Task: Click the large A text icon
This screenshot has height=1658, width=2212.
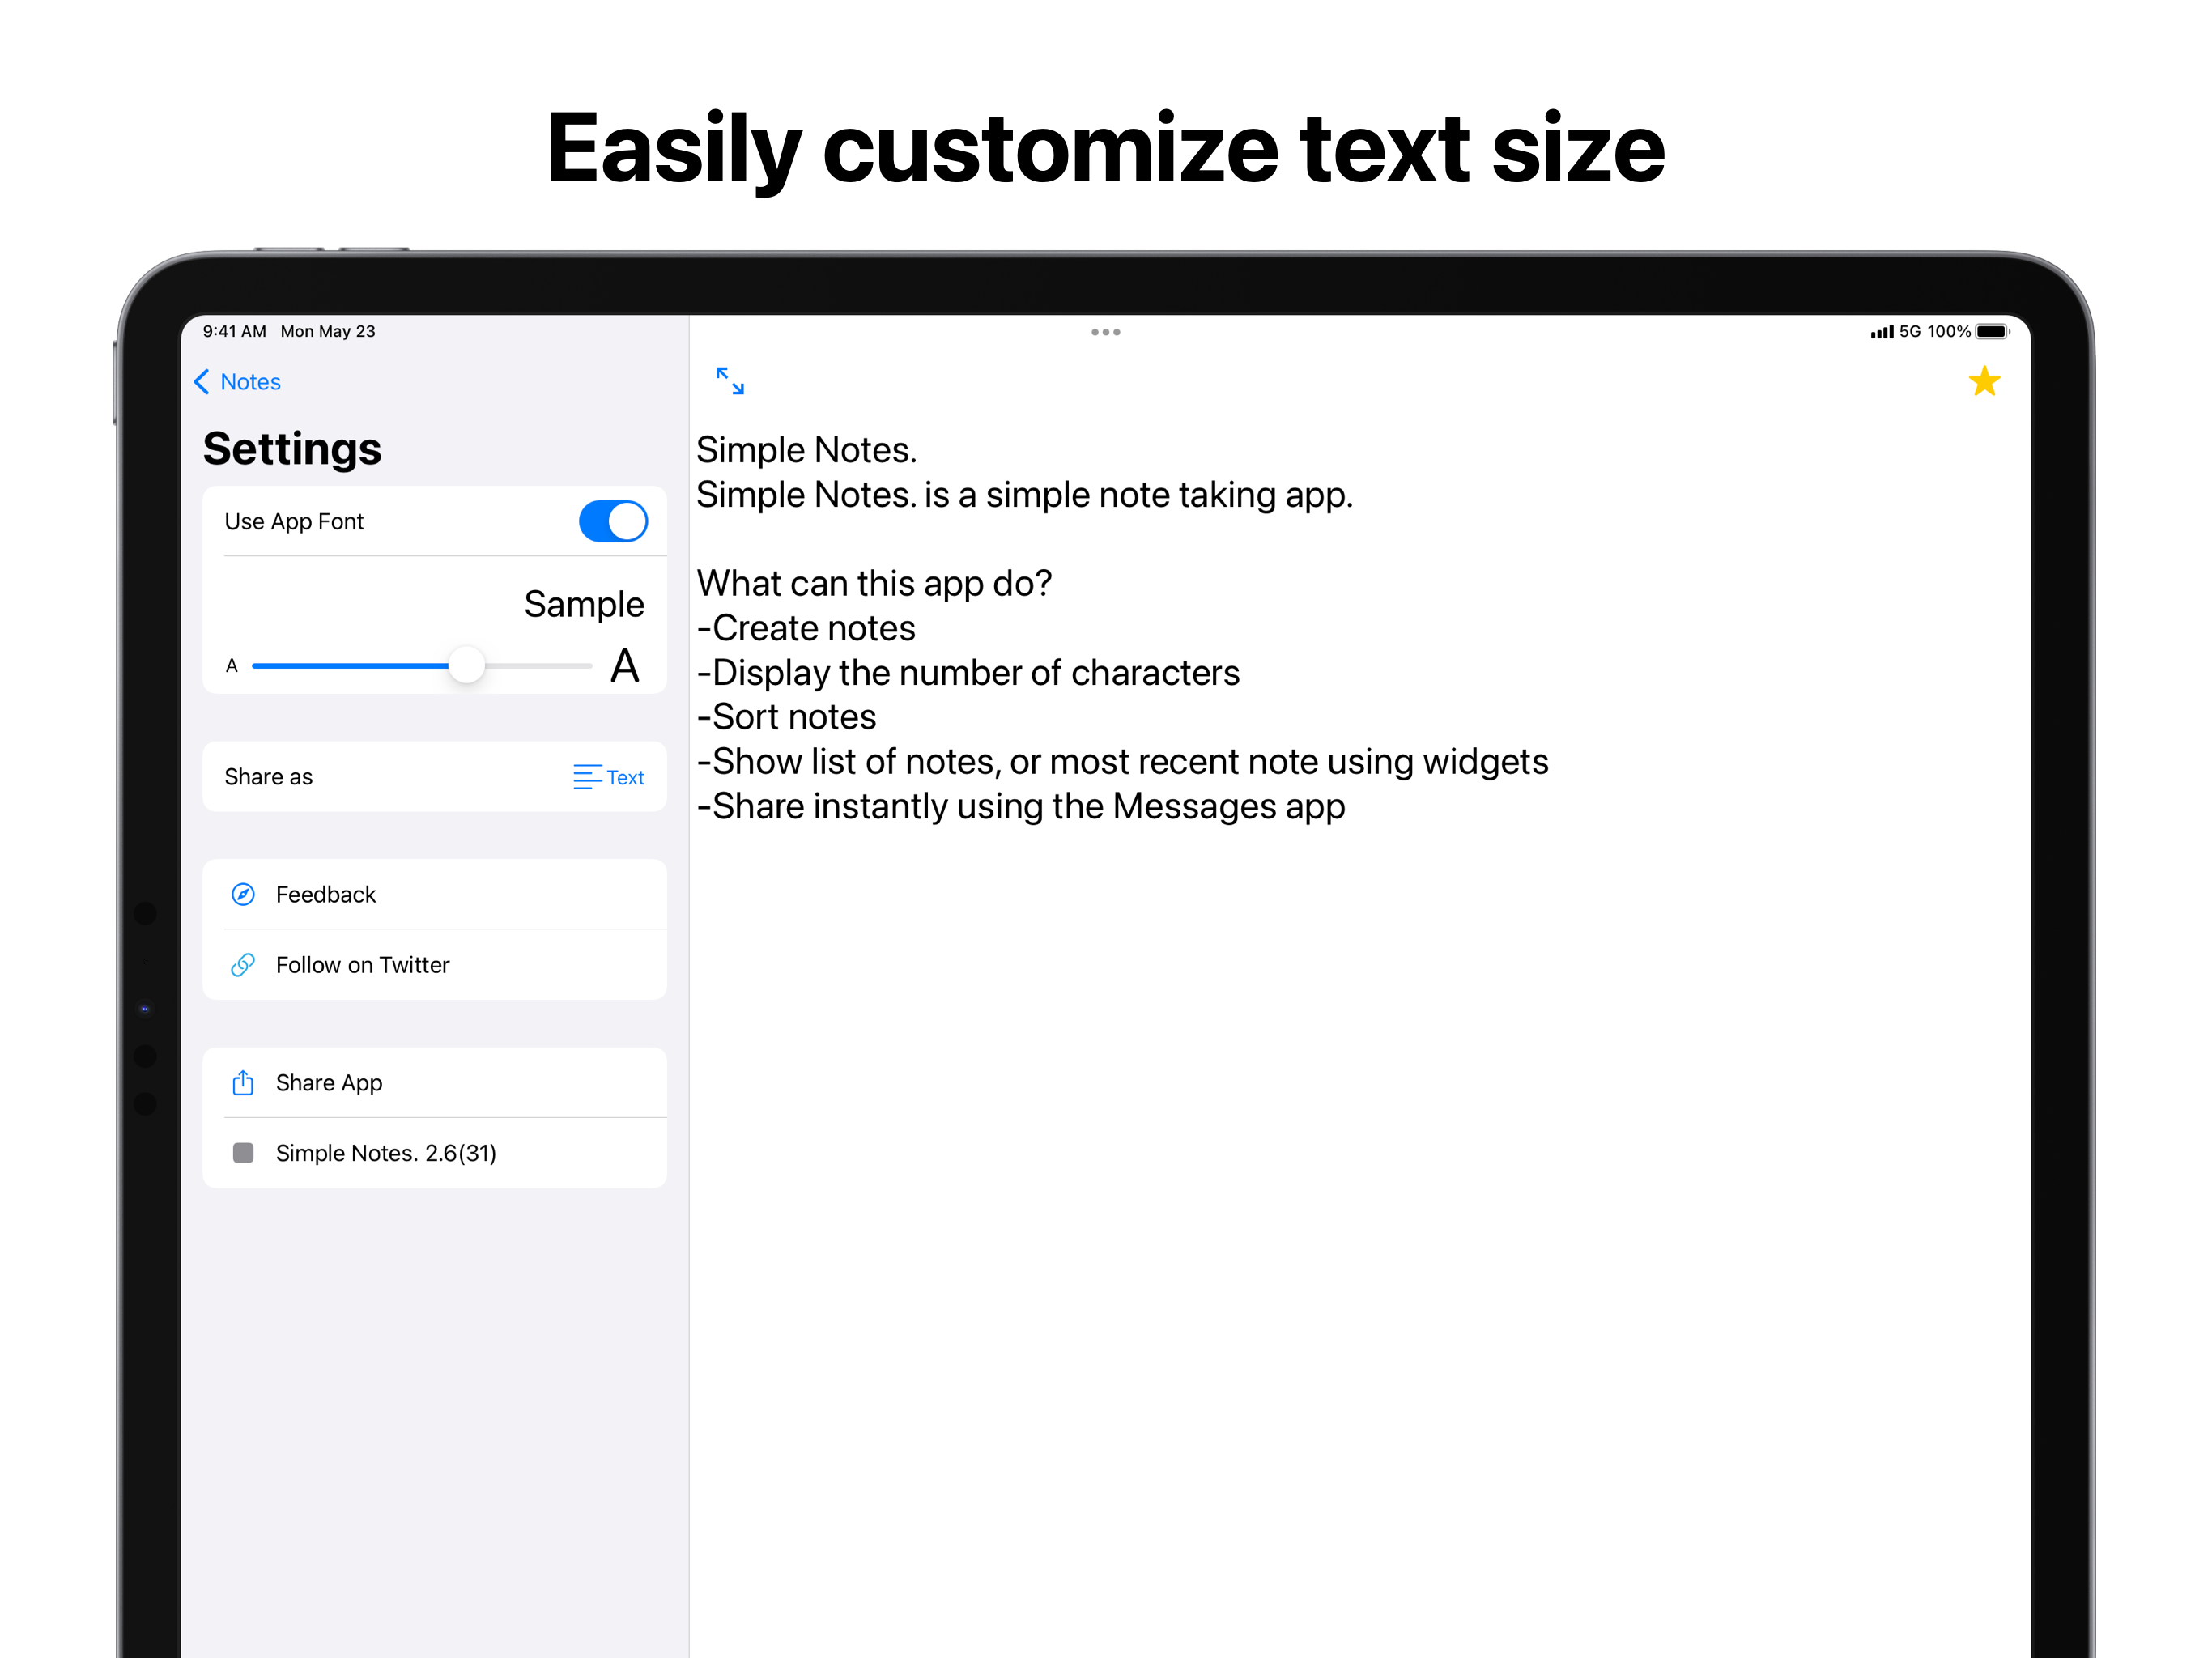Action: pos(625,666)
